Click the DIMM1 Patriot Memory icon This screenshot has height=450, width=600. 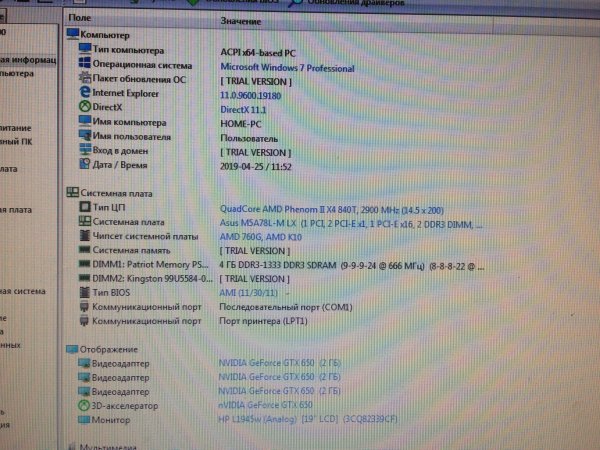click(x=84, y=264)
